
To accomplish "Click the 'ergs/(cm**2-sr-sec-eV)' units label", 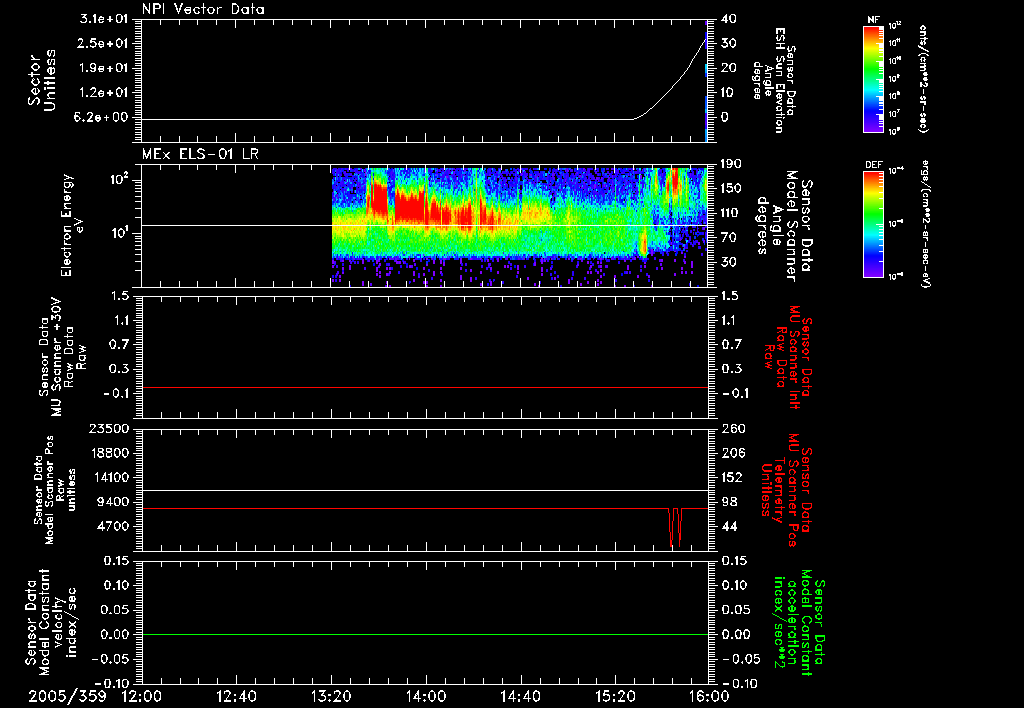I will (x=925, y=224).
